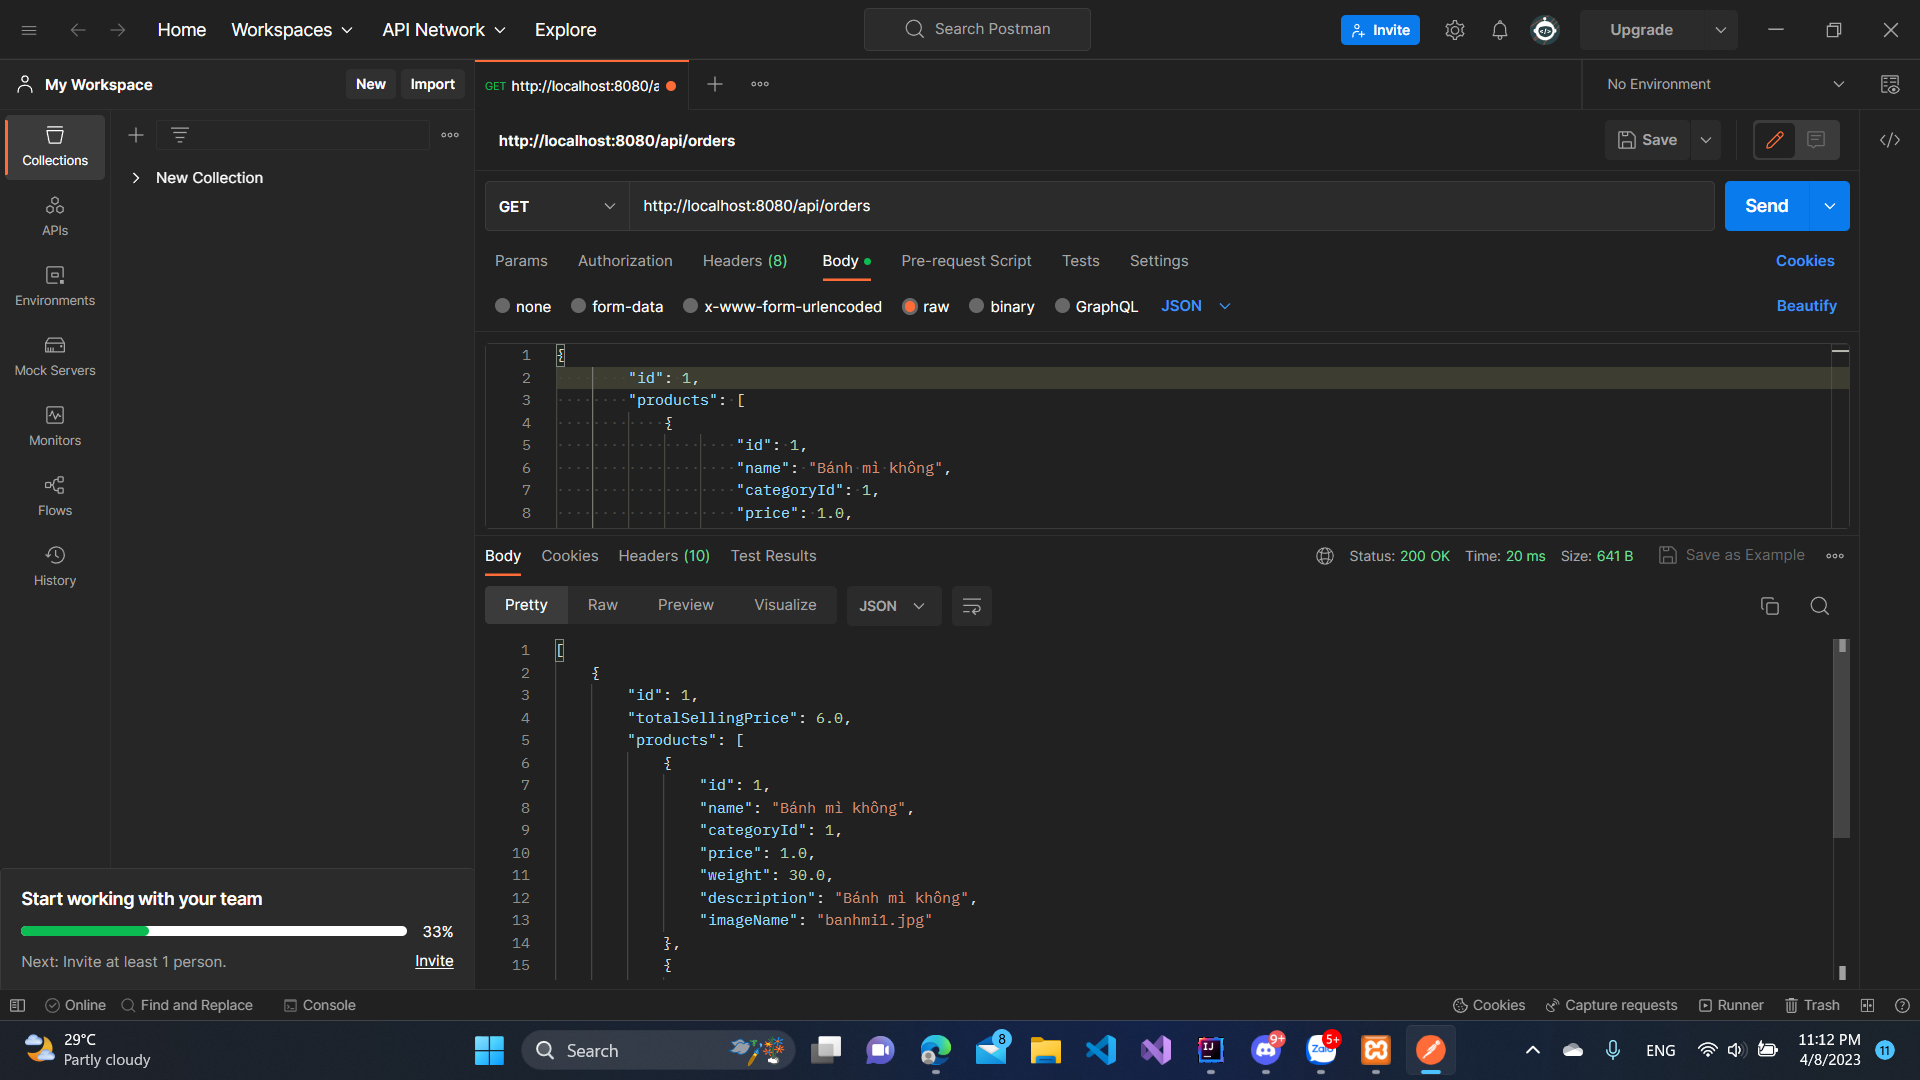Screen dimensions: 1920x1080
Task: Open the Headers (10) response tab
Action: click(663, 556)
